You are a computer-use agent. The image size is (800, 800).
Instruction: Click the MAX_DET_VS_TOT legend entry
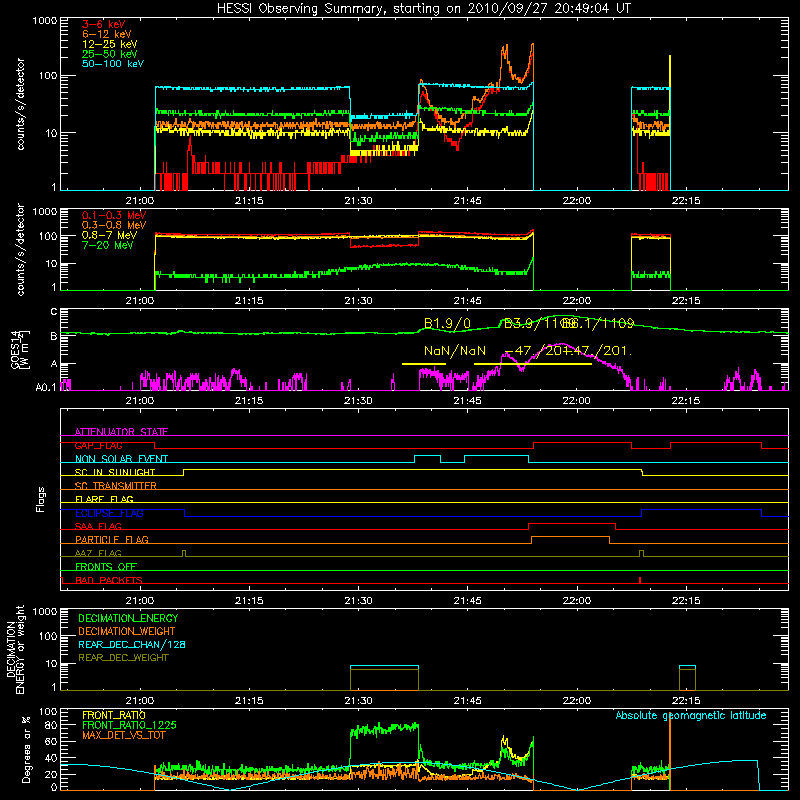123,735
